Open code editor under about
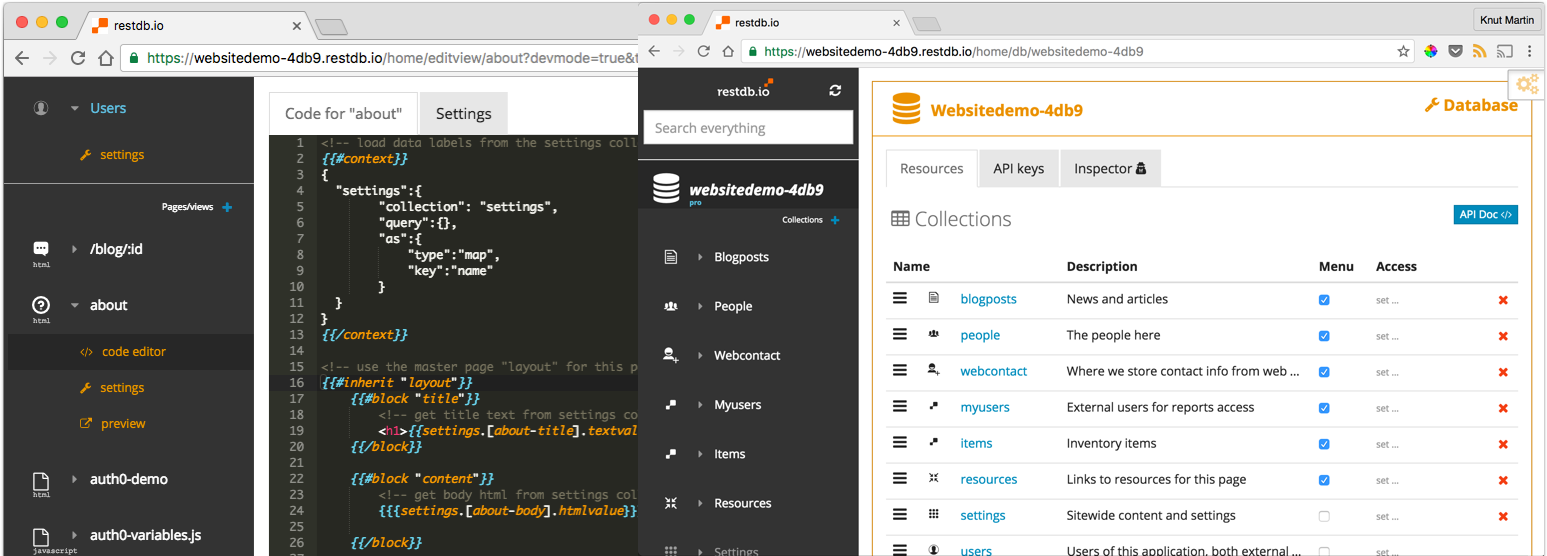1547x556 pixels. coord(134,352)
